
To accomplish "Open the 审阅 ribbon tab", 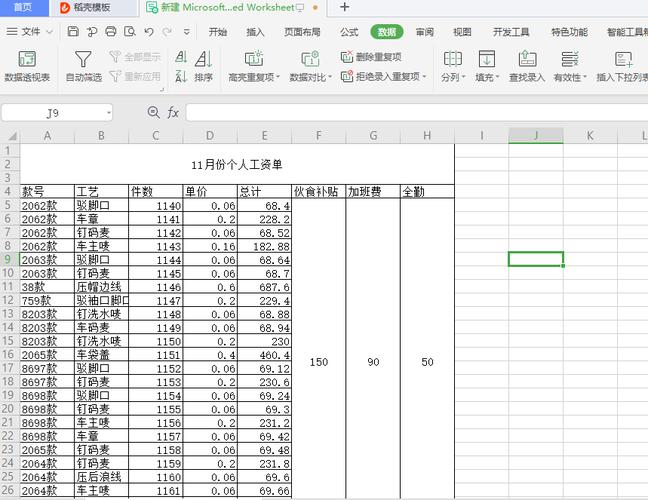I will (x=425, y=32).
